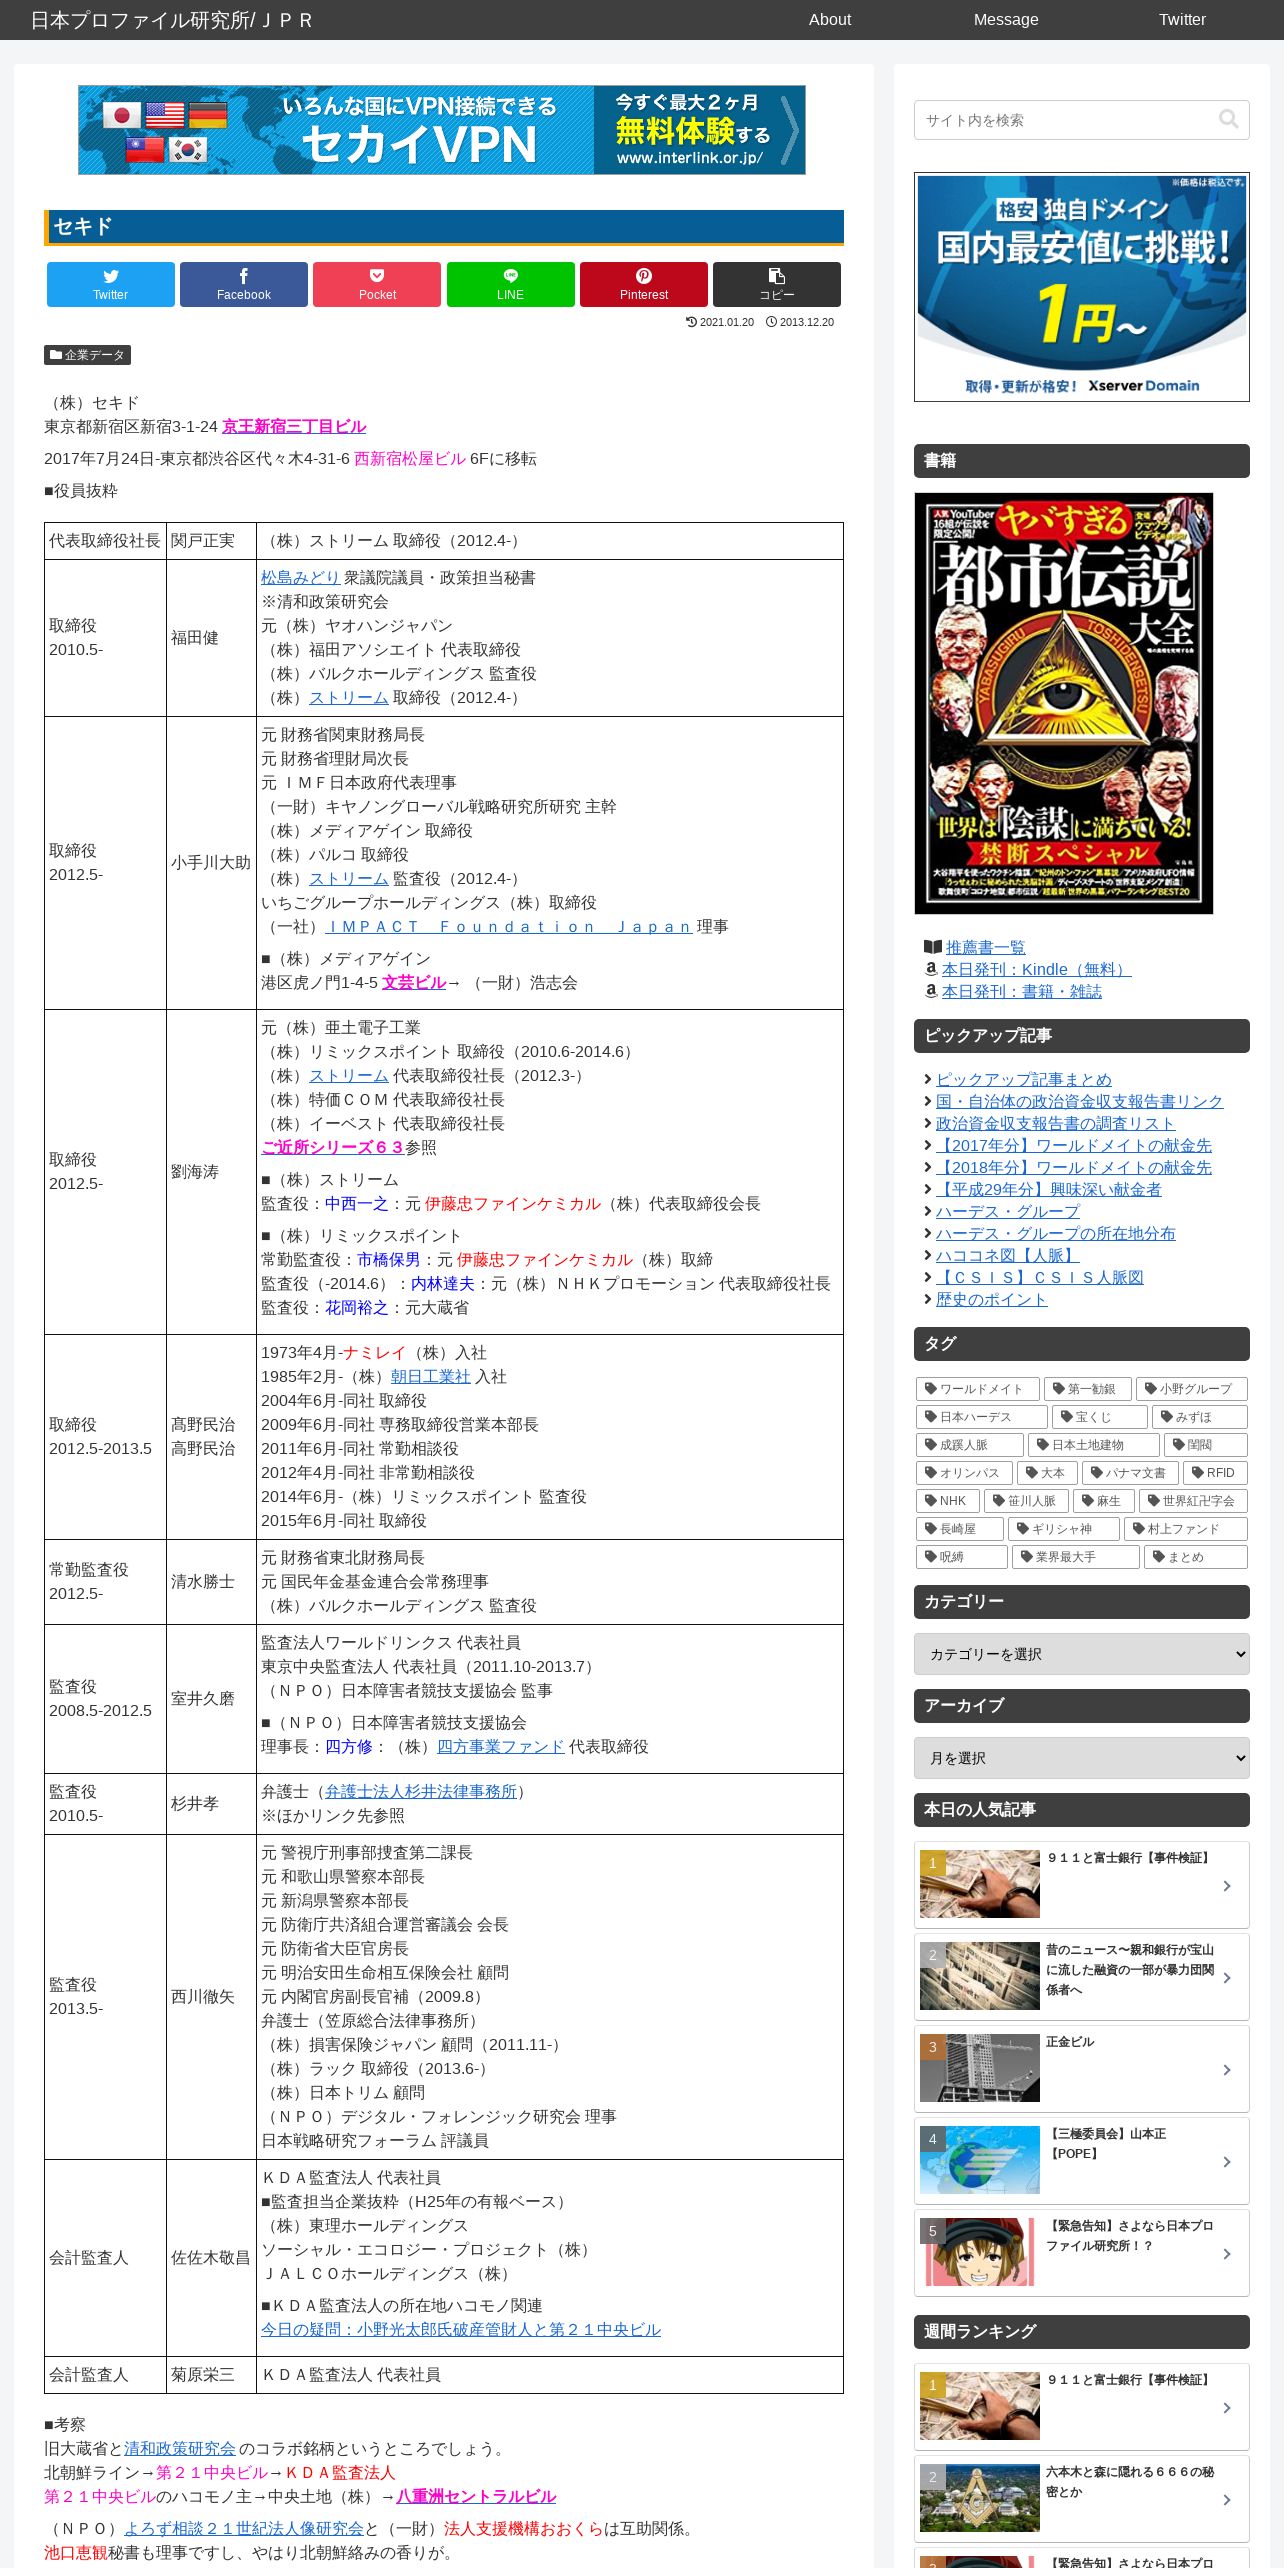1284x2568 pixels.
Task: Open 弁護士法人杉井法律事務所 link
Action: click(421, 1791)
